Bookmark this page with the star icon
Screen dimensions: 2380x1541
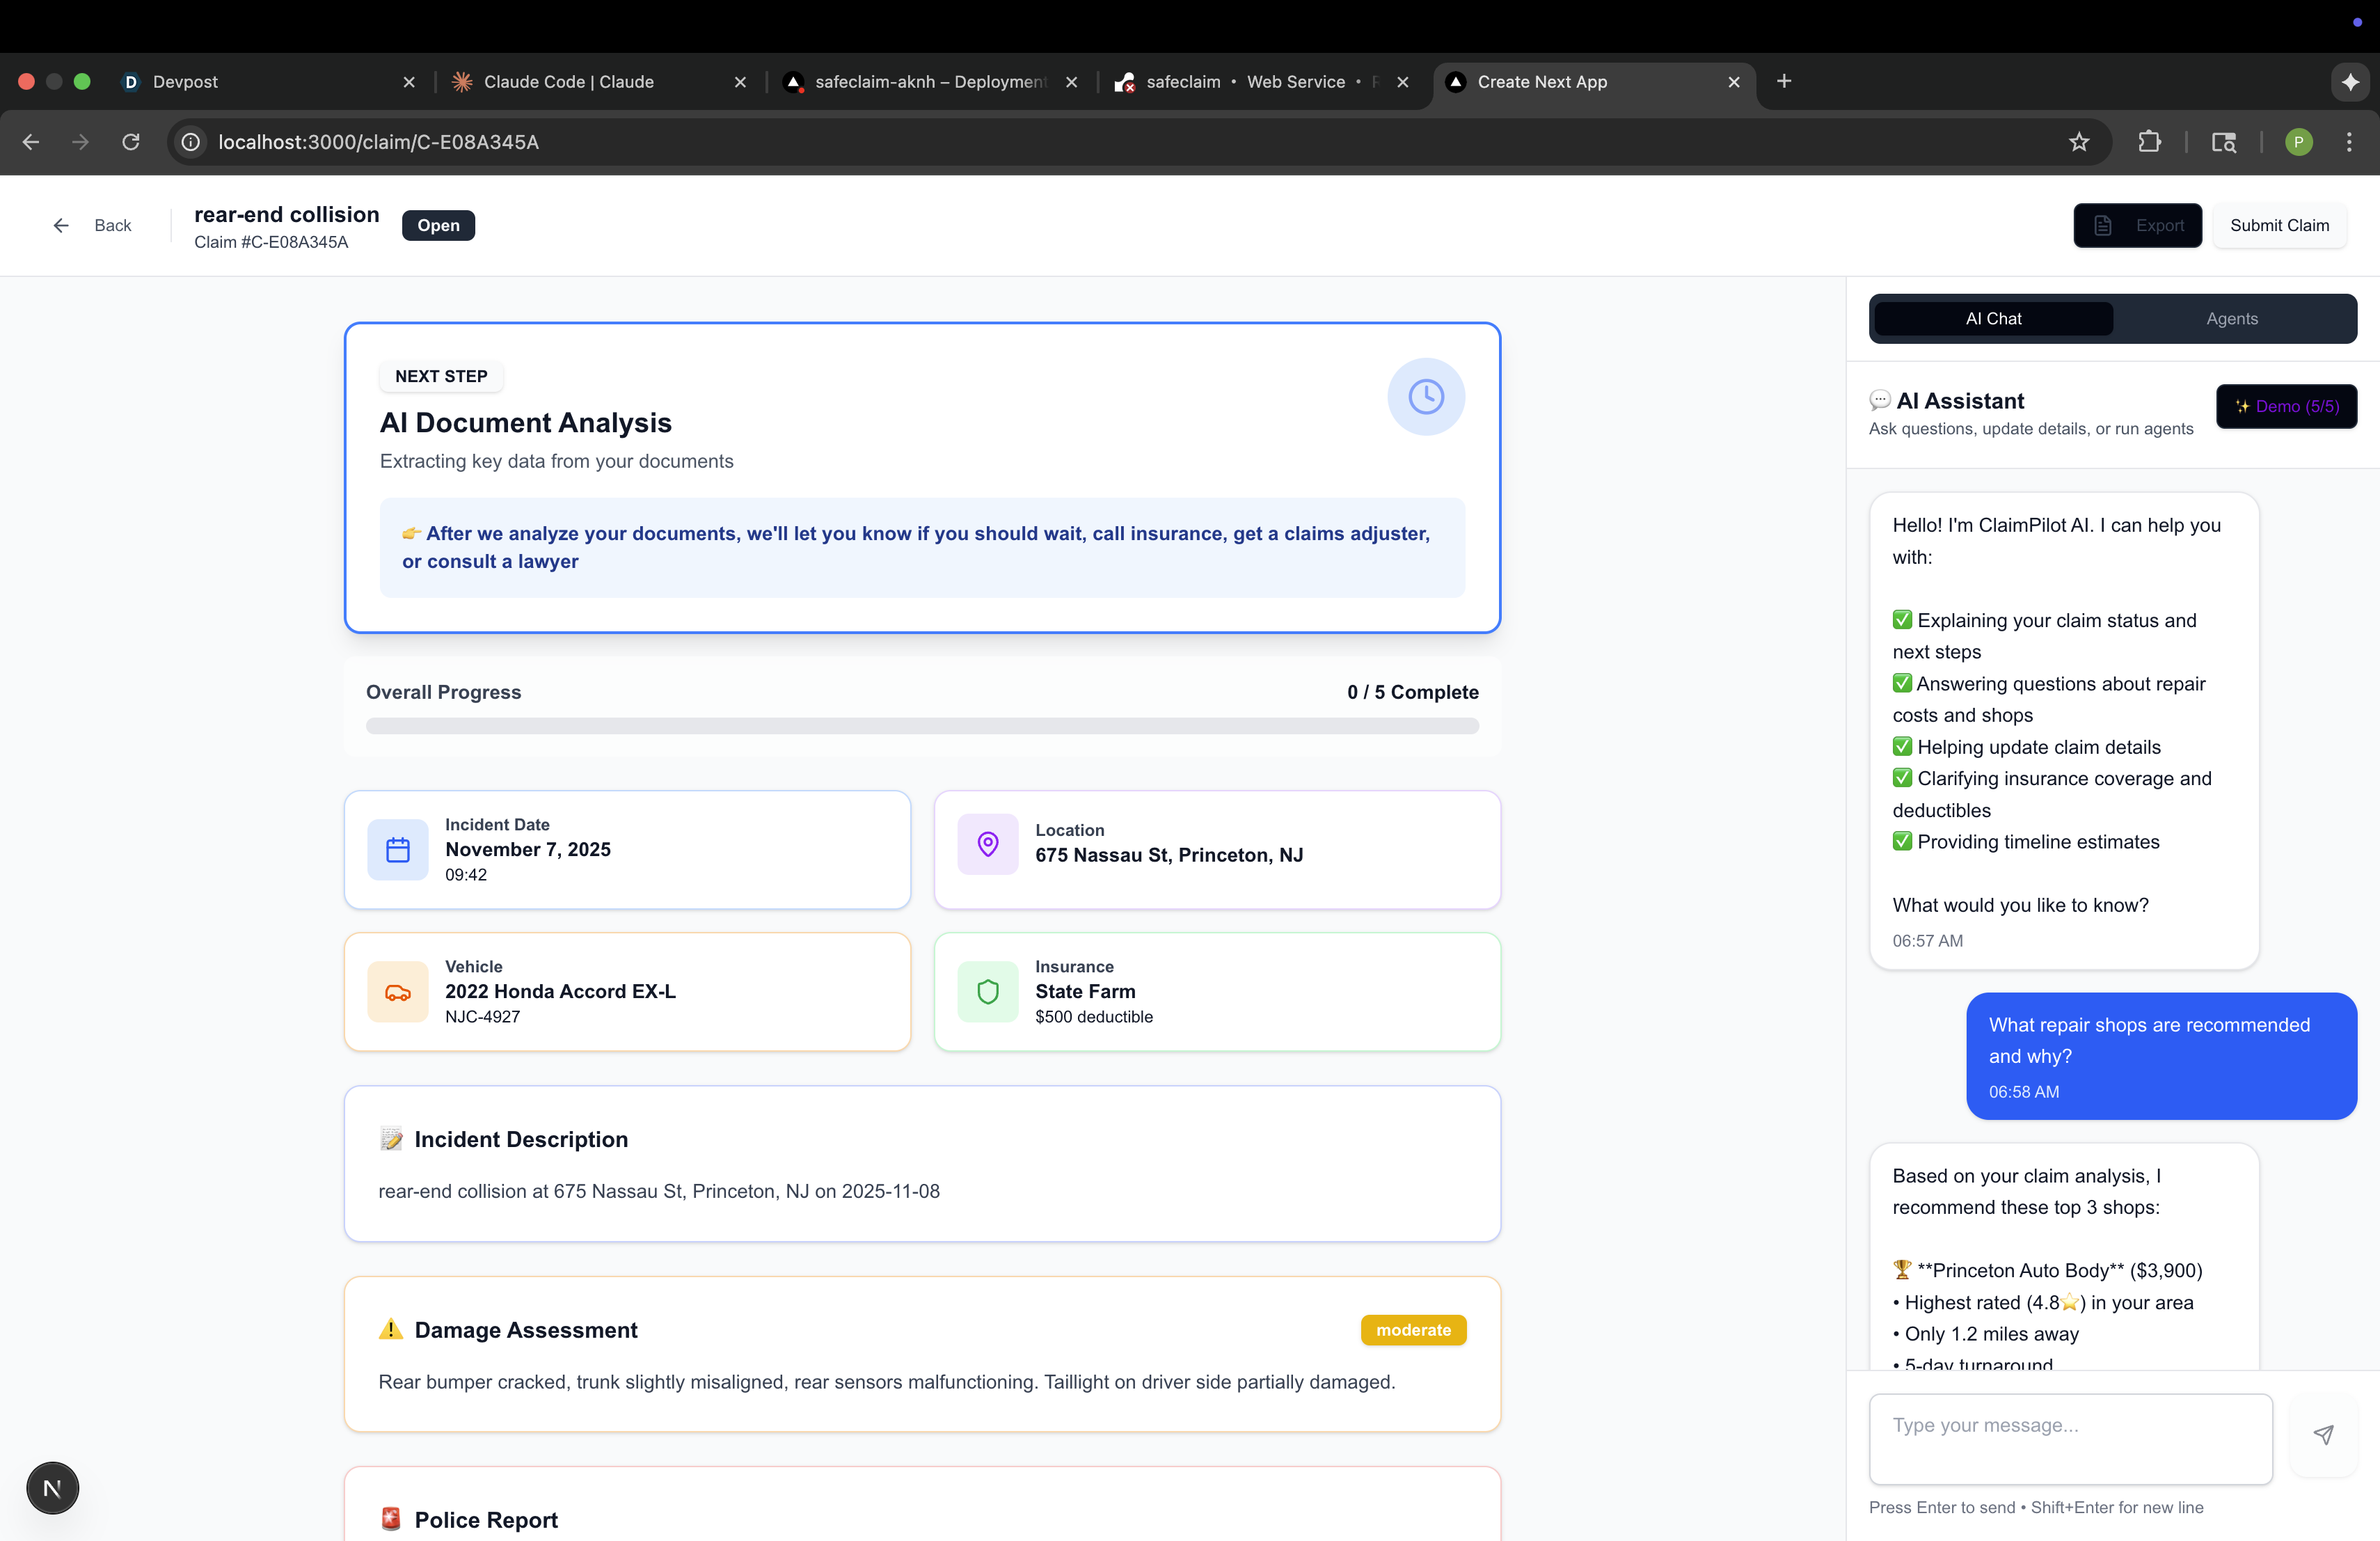(2079, 142)
